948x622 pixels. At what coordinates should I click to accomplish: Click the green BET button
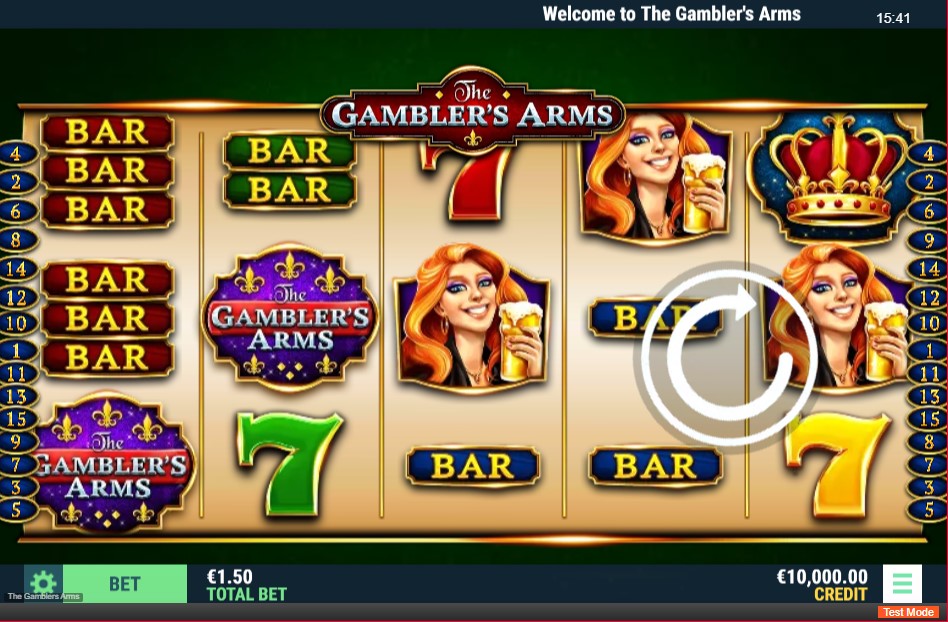(125, 584)
